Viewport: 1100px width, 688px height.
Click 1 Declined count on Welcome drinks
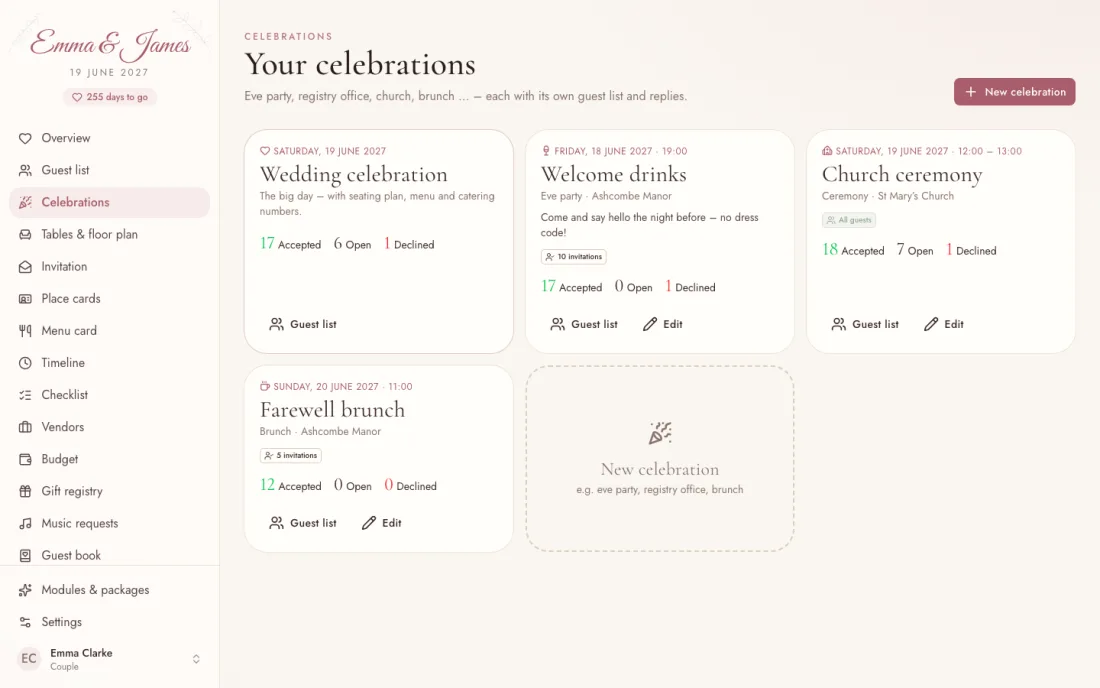690,287
